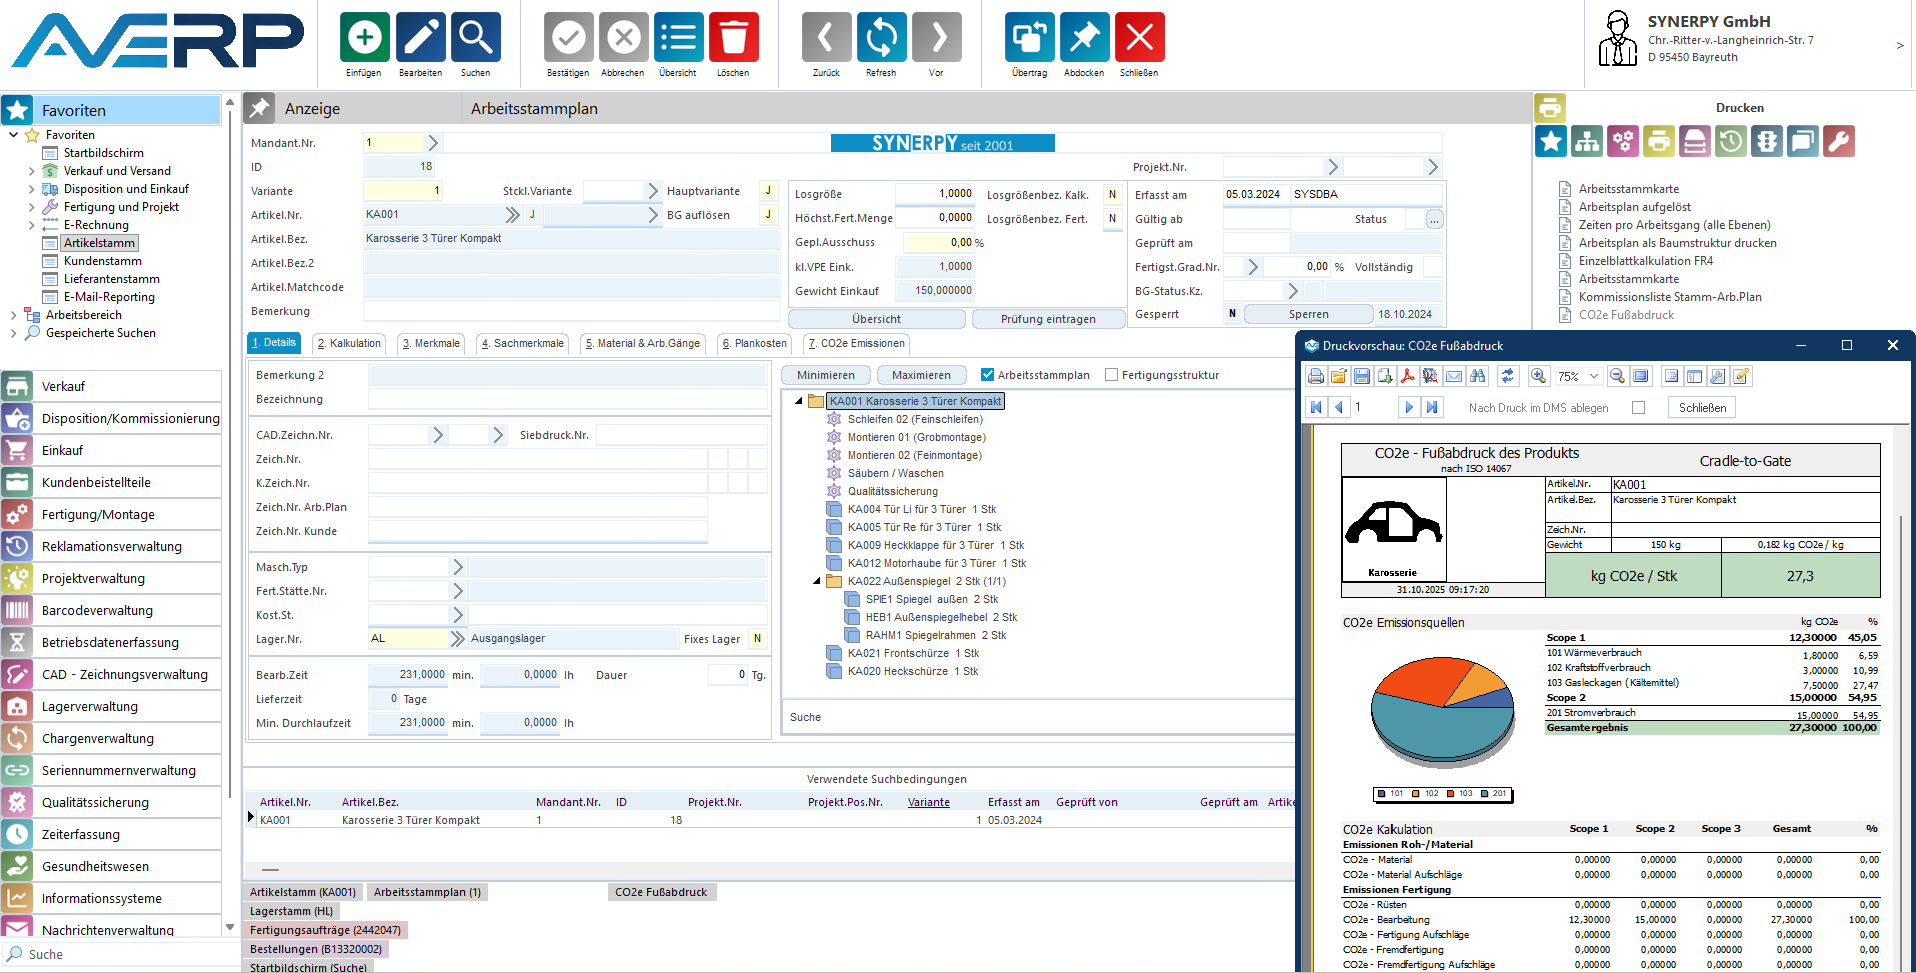Tick Nach Druck in DMS ablegen checkbox

(x=1638, y=407)
